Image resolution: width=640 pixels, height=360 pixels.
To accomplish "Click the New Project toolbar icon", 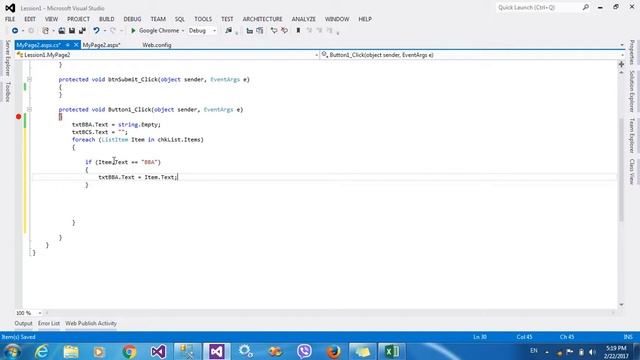I will pyautogui.click(x=45, y=31).
